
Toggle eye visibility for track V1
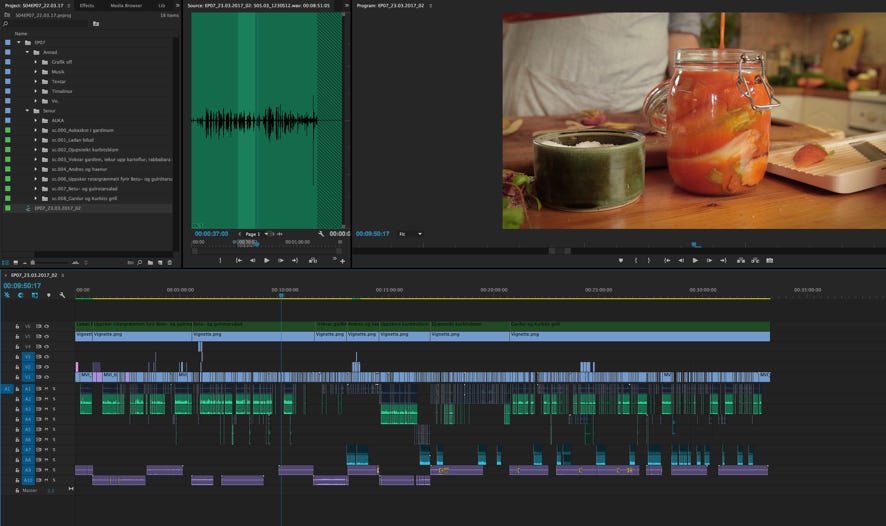(x=46, y=377)
